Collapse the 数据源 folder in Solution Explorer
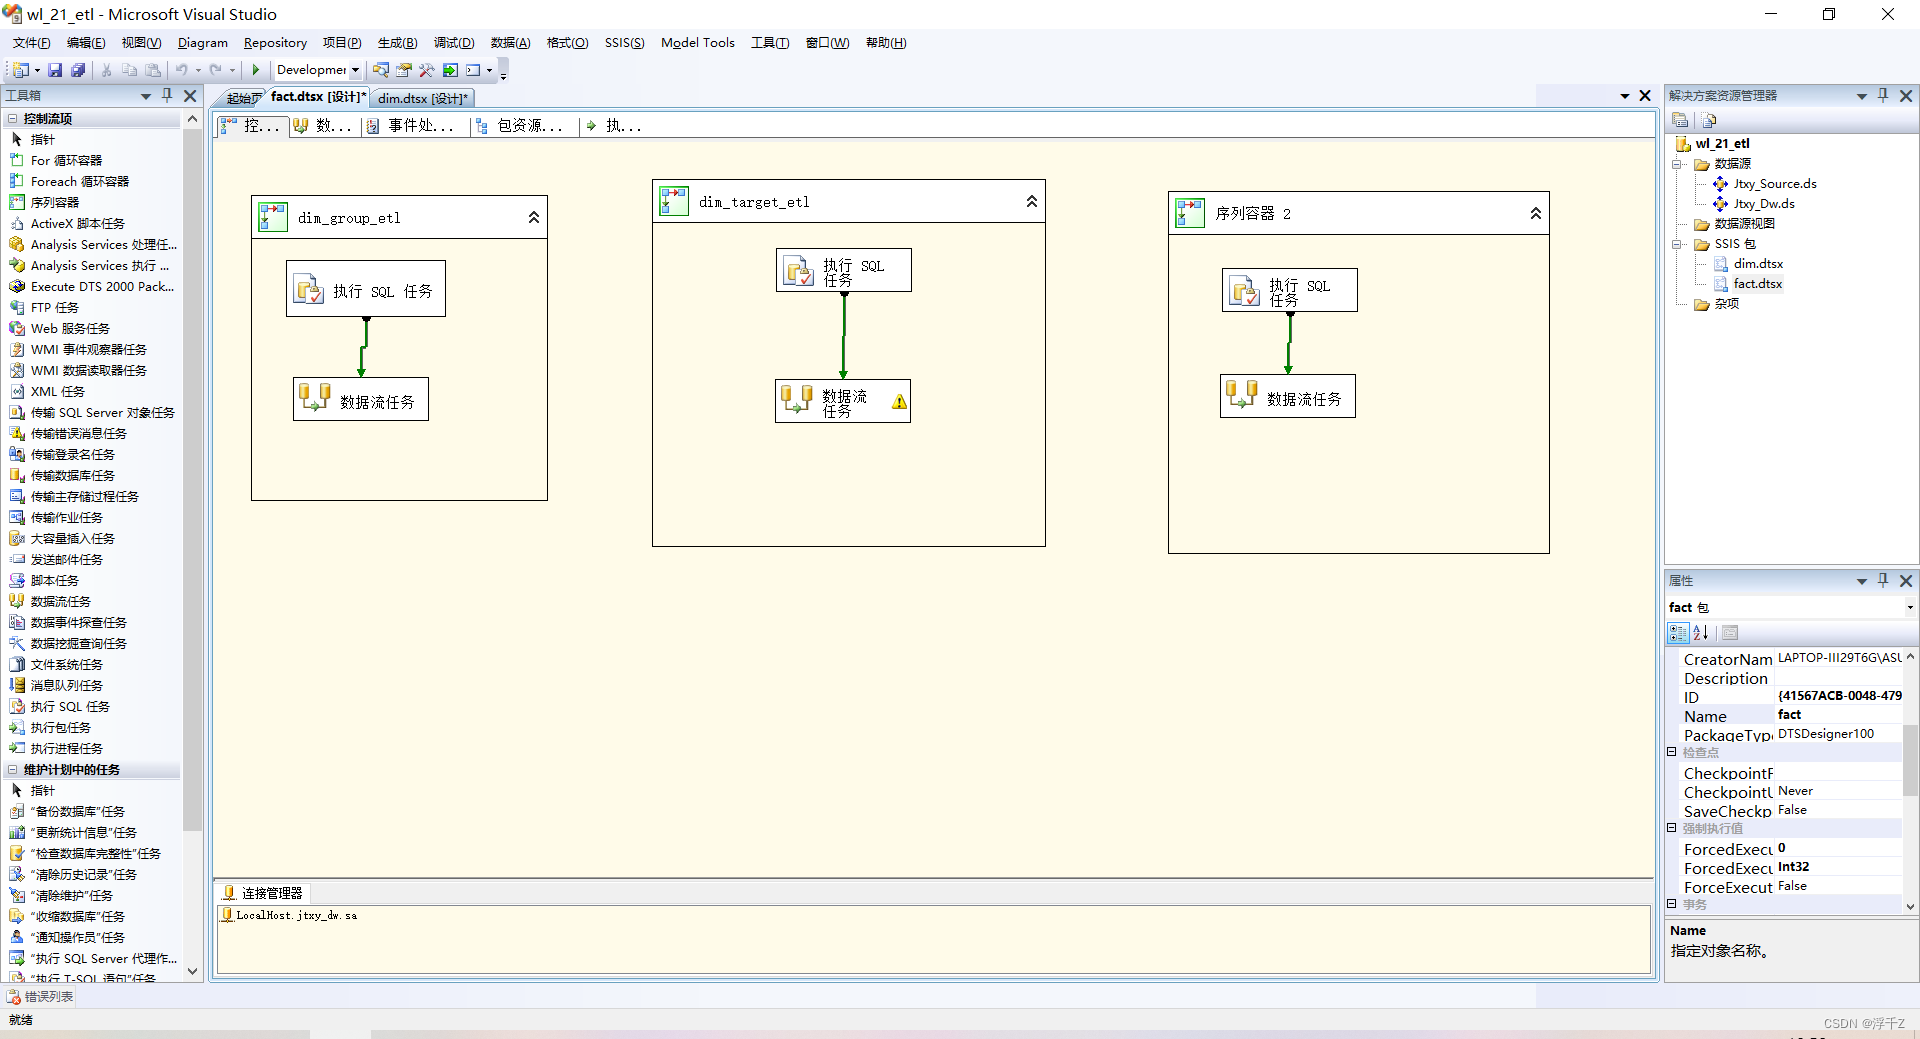 tap(1678, 164)
